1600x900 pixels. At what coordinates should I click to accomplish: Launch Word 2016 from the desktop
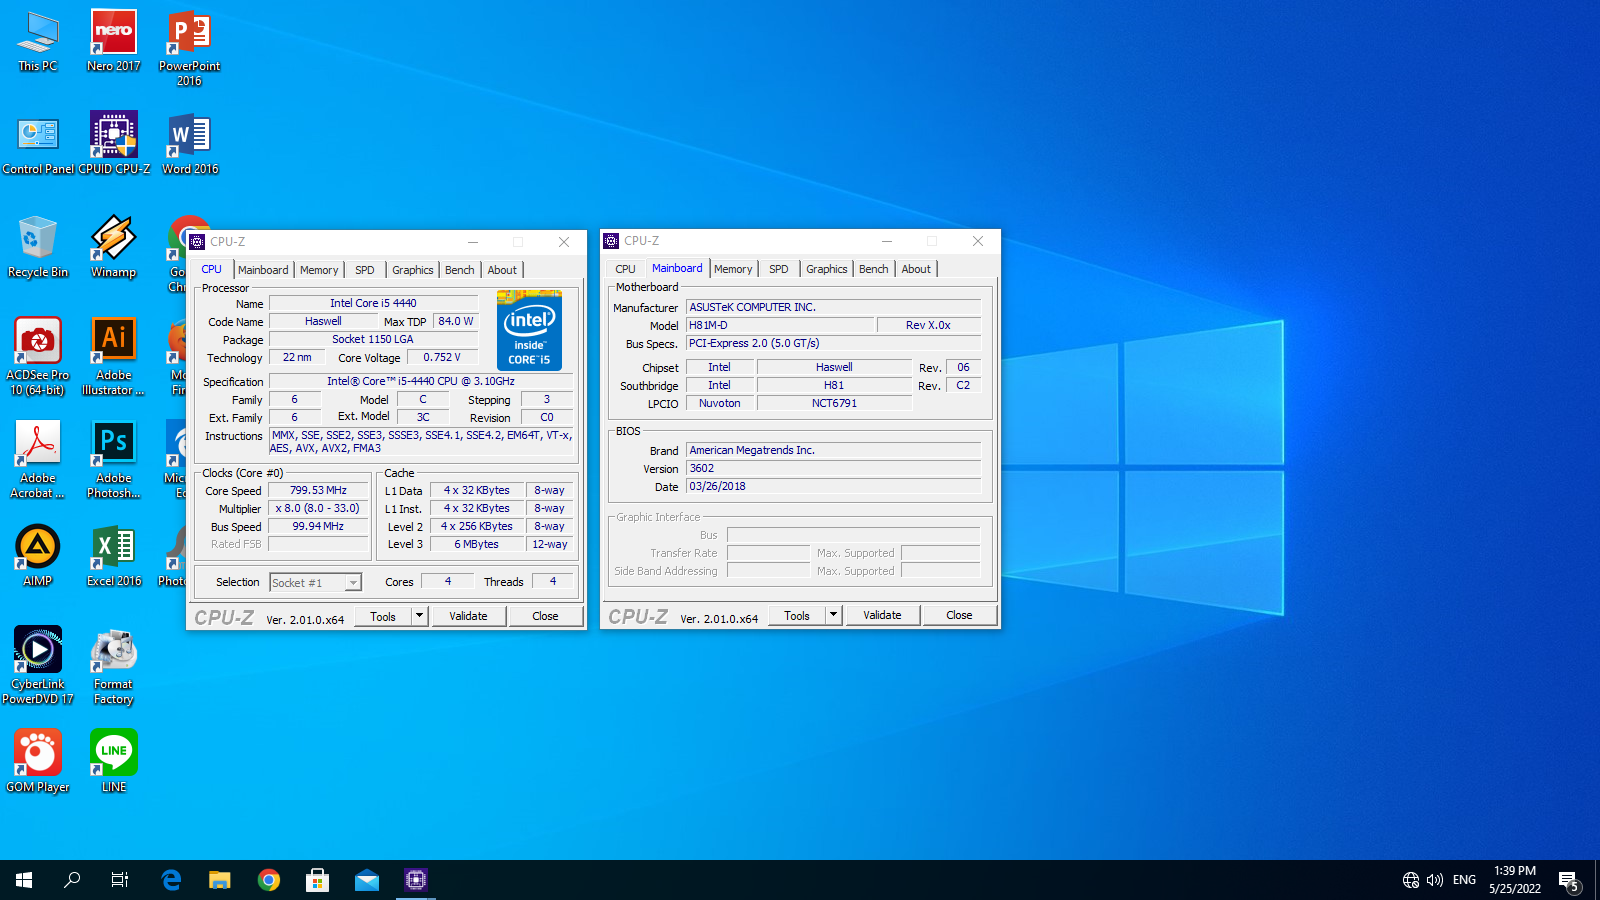point(190,144)
